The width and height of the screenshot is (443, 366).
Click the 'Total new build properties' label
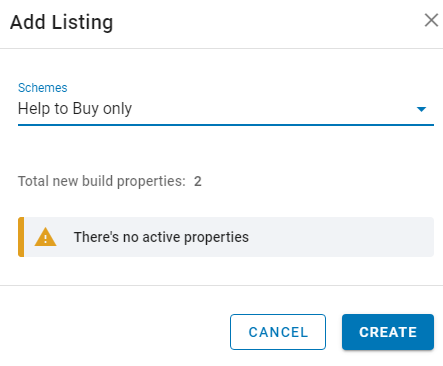click(x=102, y=181)
